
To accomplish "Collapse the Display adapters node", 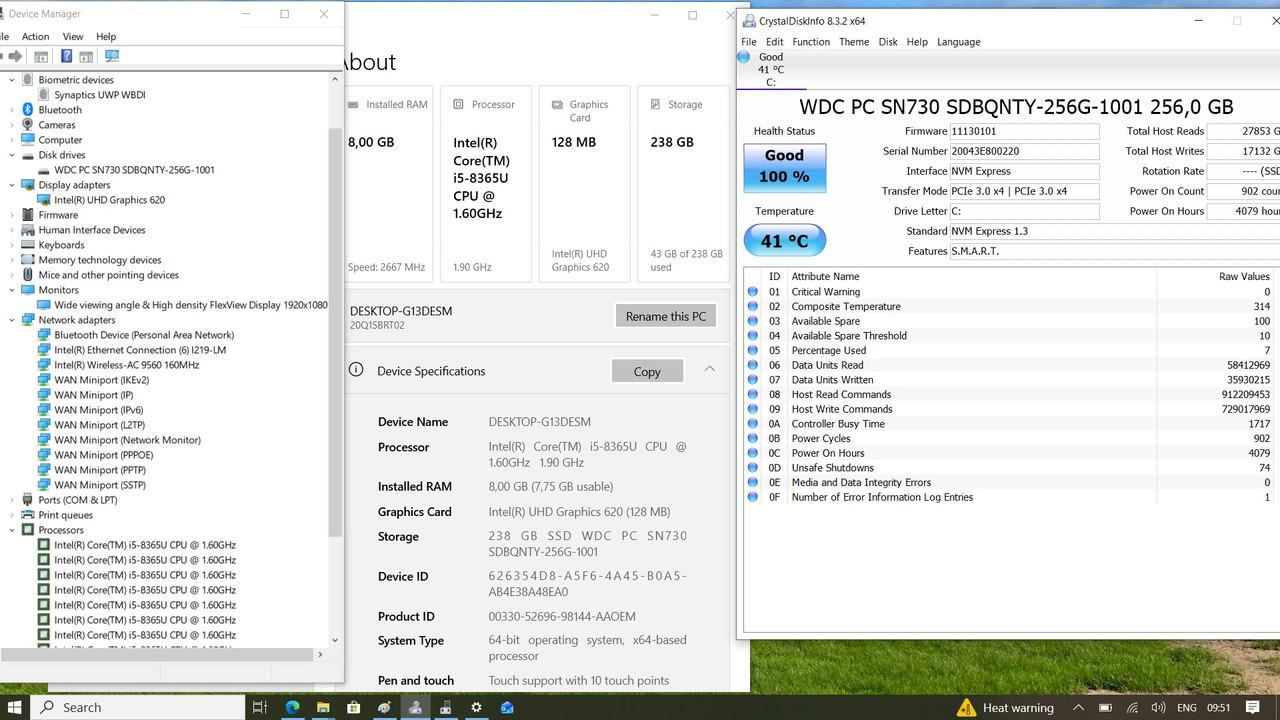I will coord(12,185).
